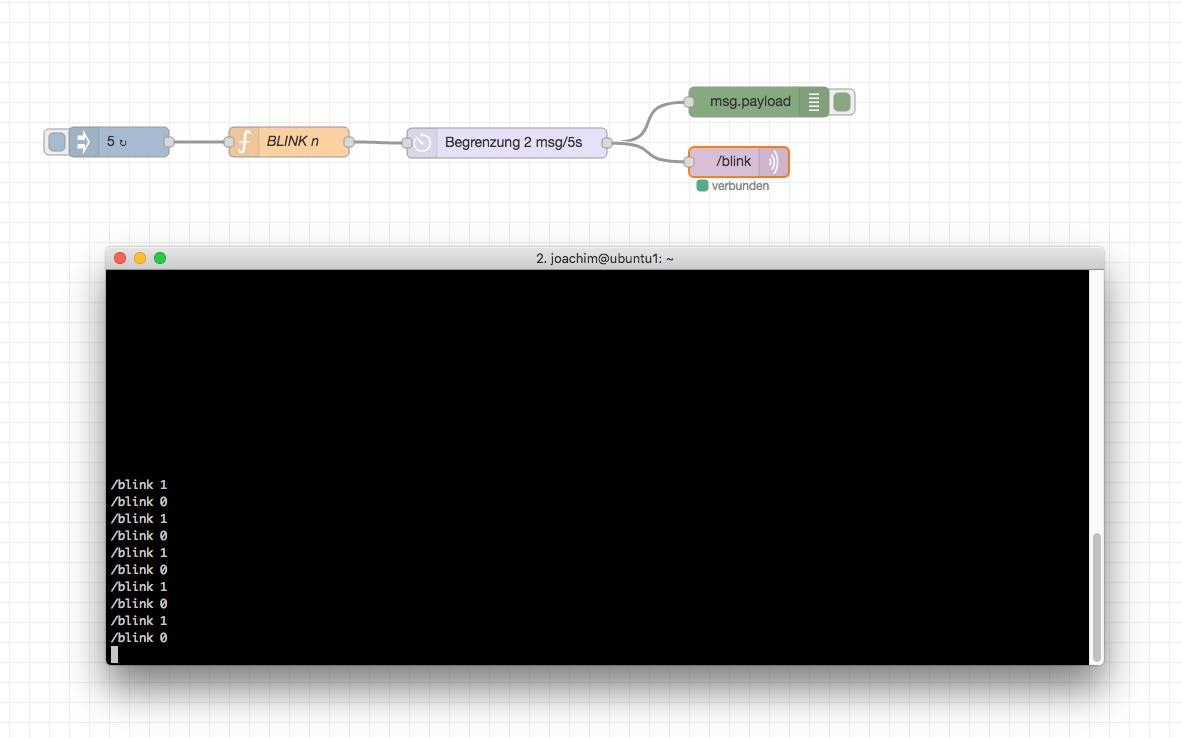Toggle the msg.payload debug node output button
The width and height of the screenshot is (1182, 738).
tap(842, 102)
